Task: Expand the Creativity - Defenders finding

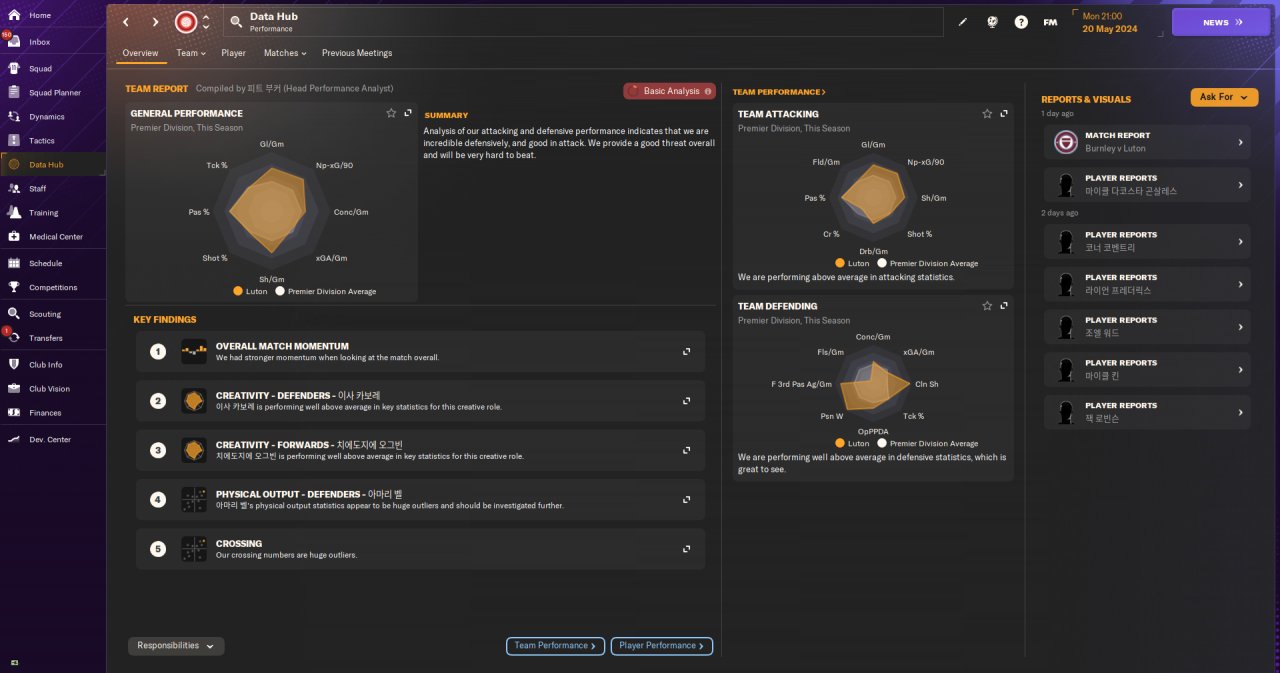Action: pyautogui.click(x=686, y=401)
